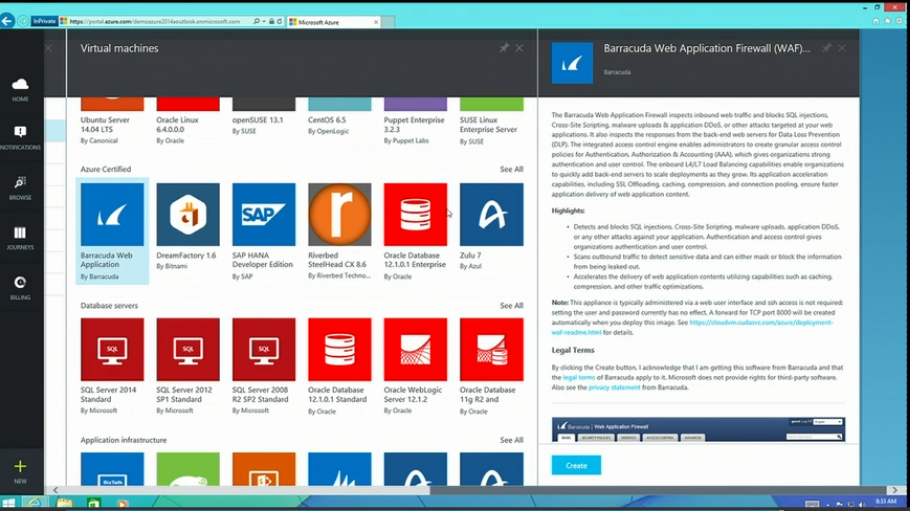Open the Browse sidebar icon
The height and width of the screenshot is (514, 910).
[20, 188]
